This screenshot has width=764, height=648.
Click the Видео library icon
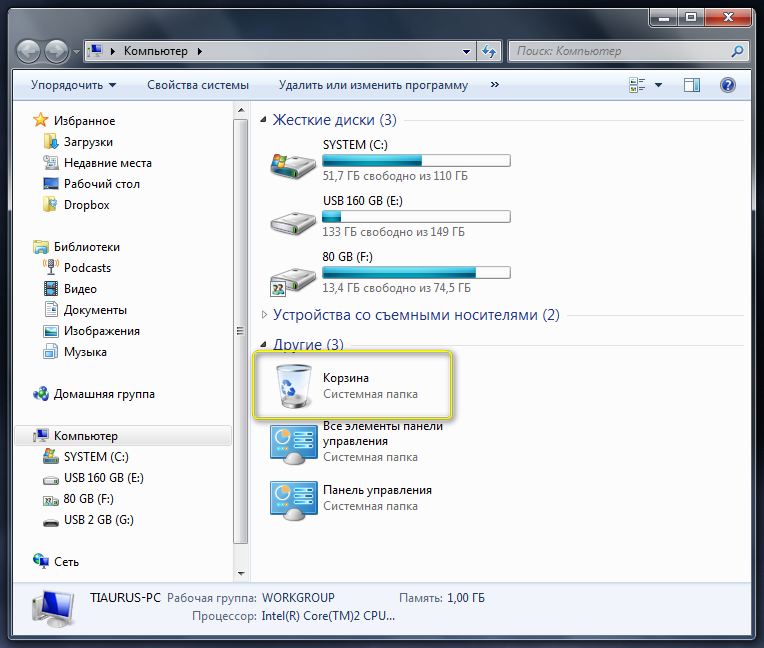(51, 288)
